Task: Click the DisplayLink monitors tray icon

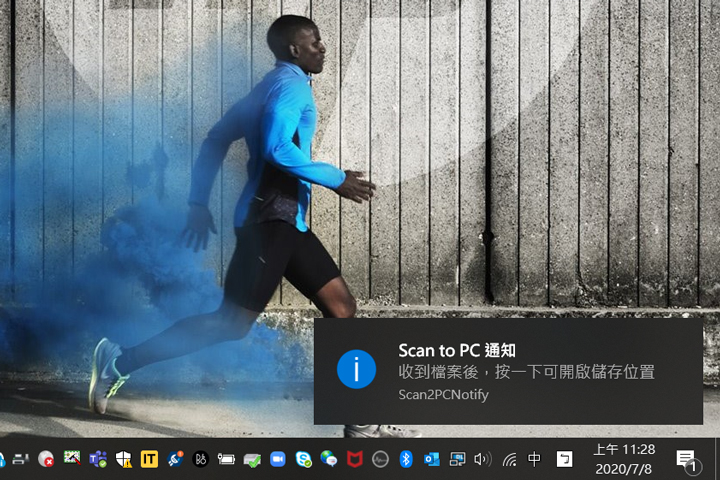Action: point(457,459)
